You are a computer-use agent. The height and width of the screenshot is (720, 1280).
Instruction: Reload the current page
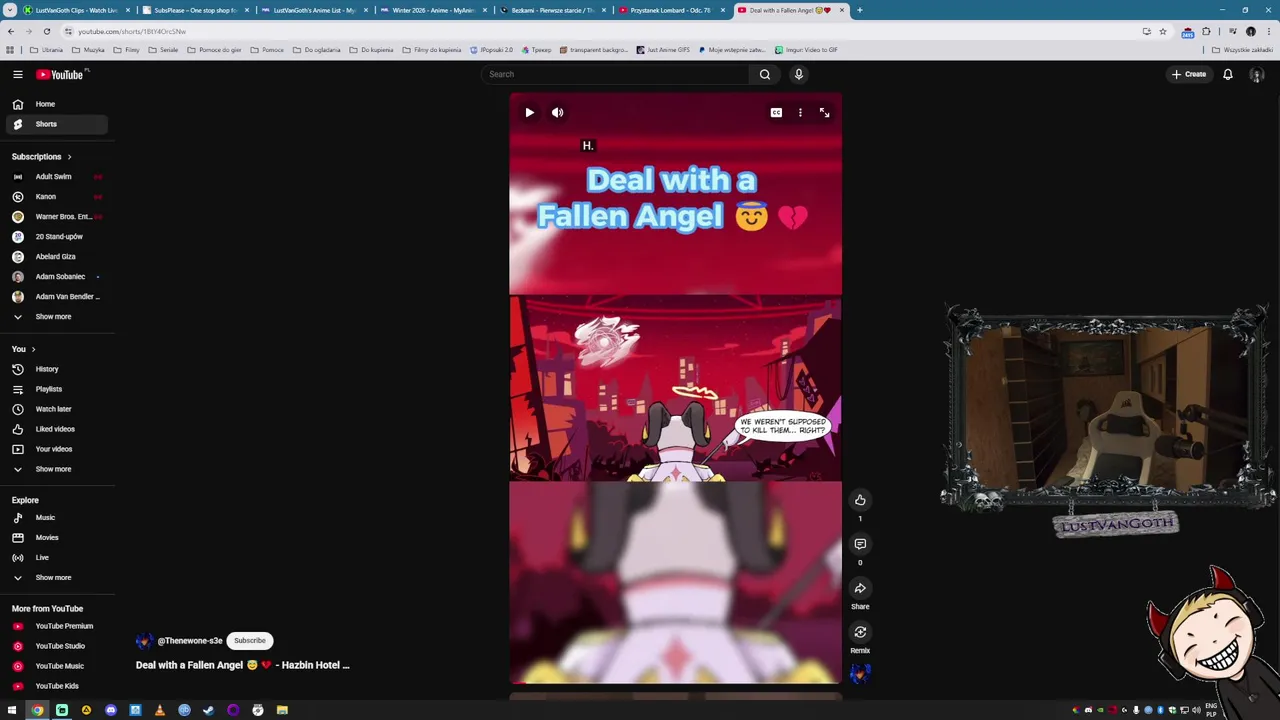pos(46,31)
